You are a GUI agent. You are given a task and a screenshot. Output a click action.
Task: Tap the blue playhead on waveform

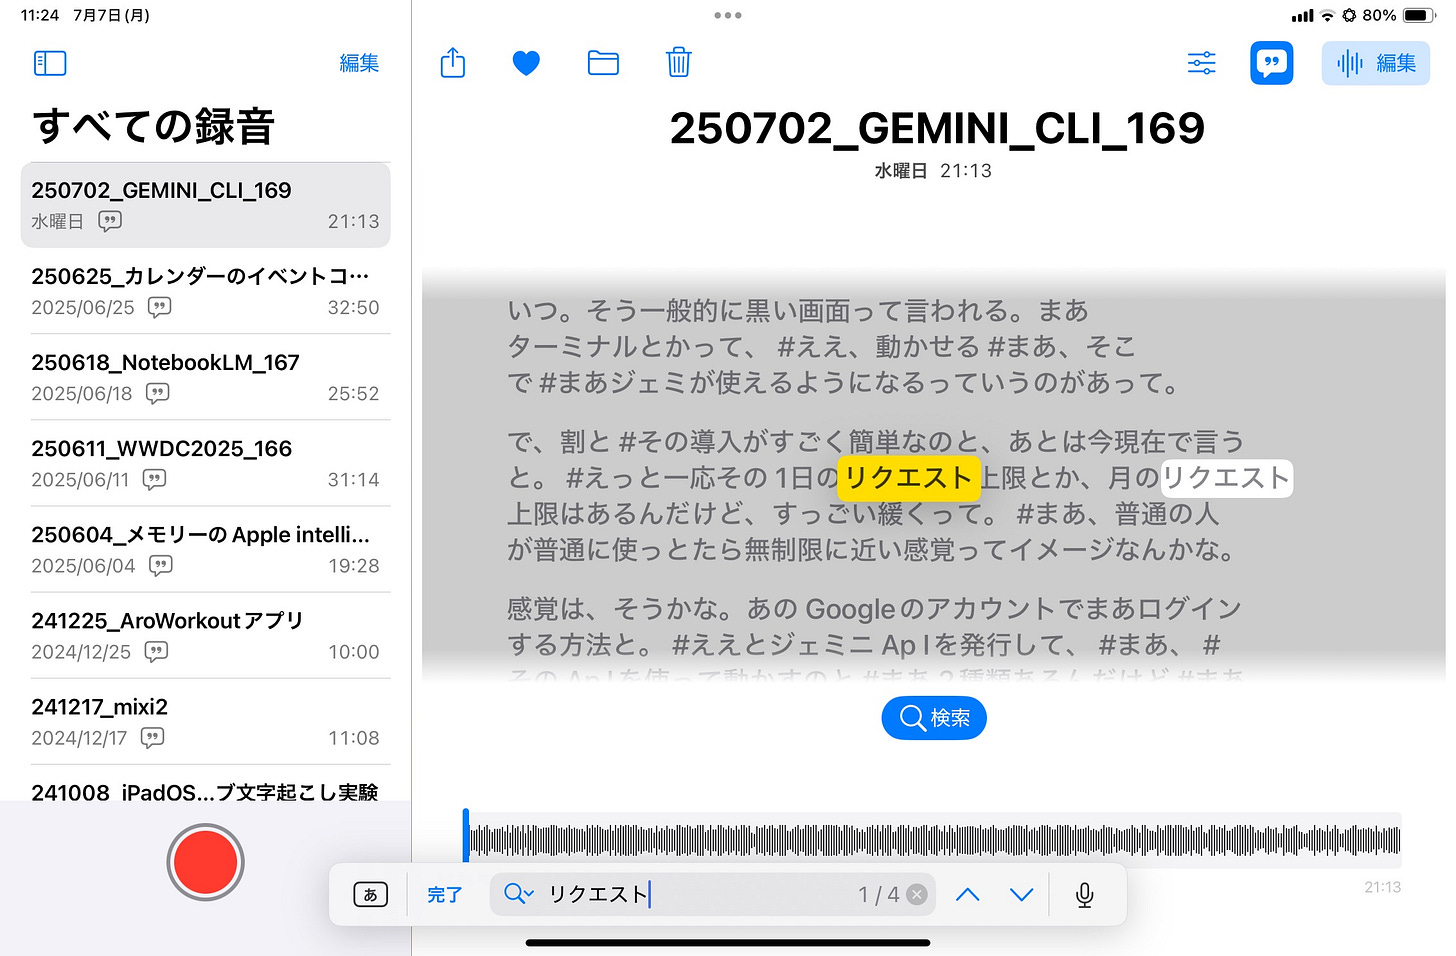(x=466, y=836)
